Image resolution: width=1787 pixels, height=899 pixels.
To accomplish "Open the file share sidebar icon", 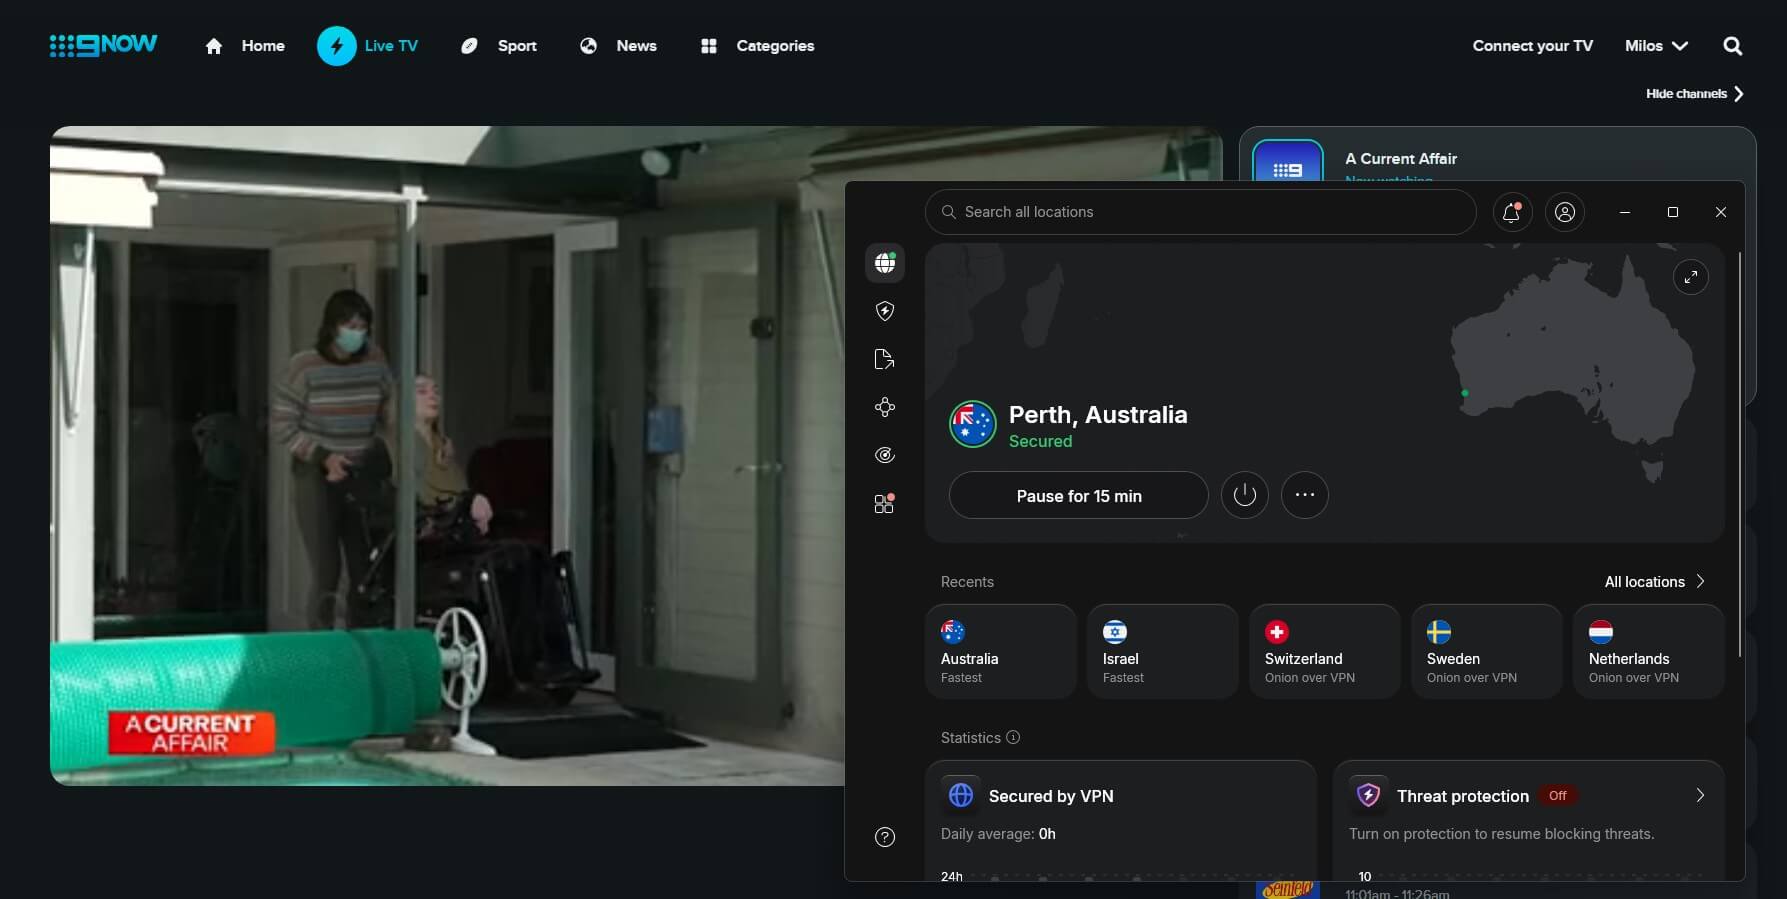I will pyautogui.click(x=885, y=359).
